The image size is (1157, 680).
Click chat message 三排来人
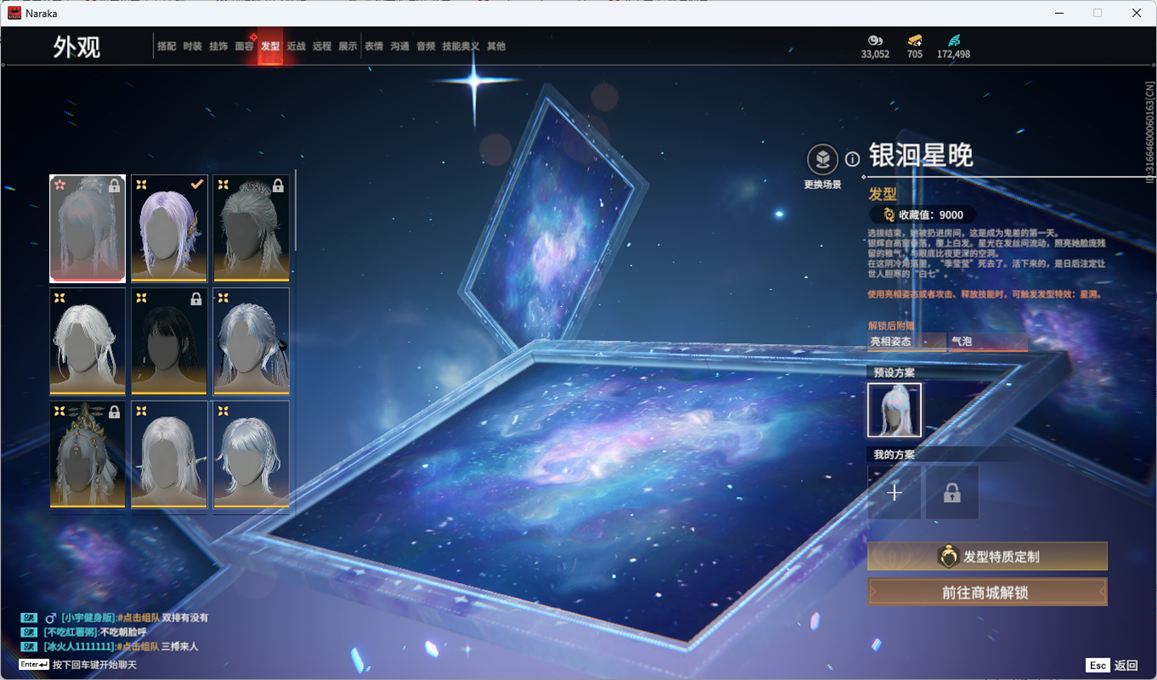tap(179, 646)
